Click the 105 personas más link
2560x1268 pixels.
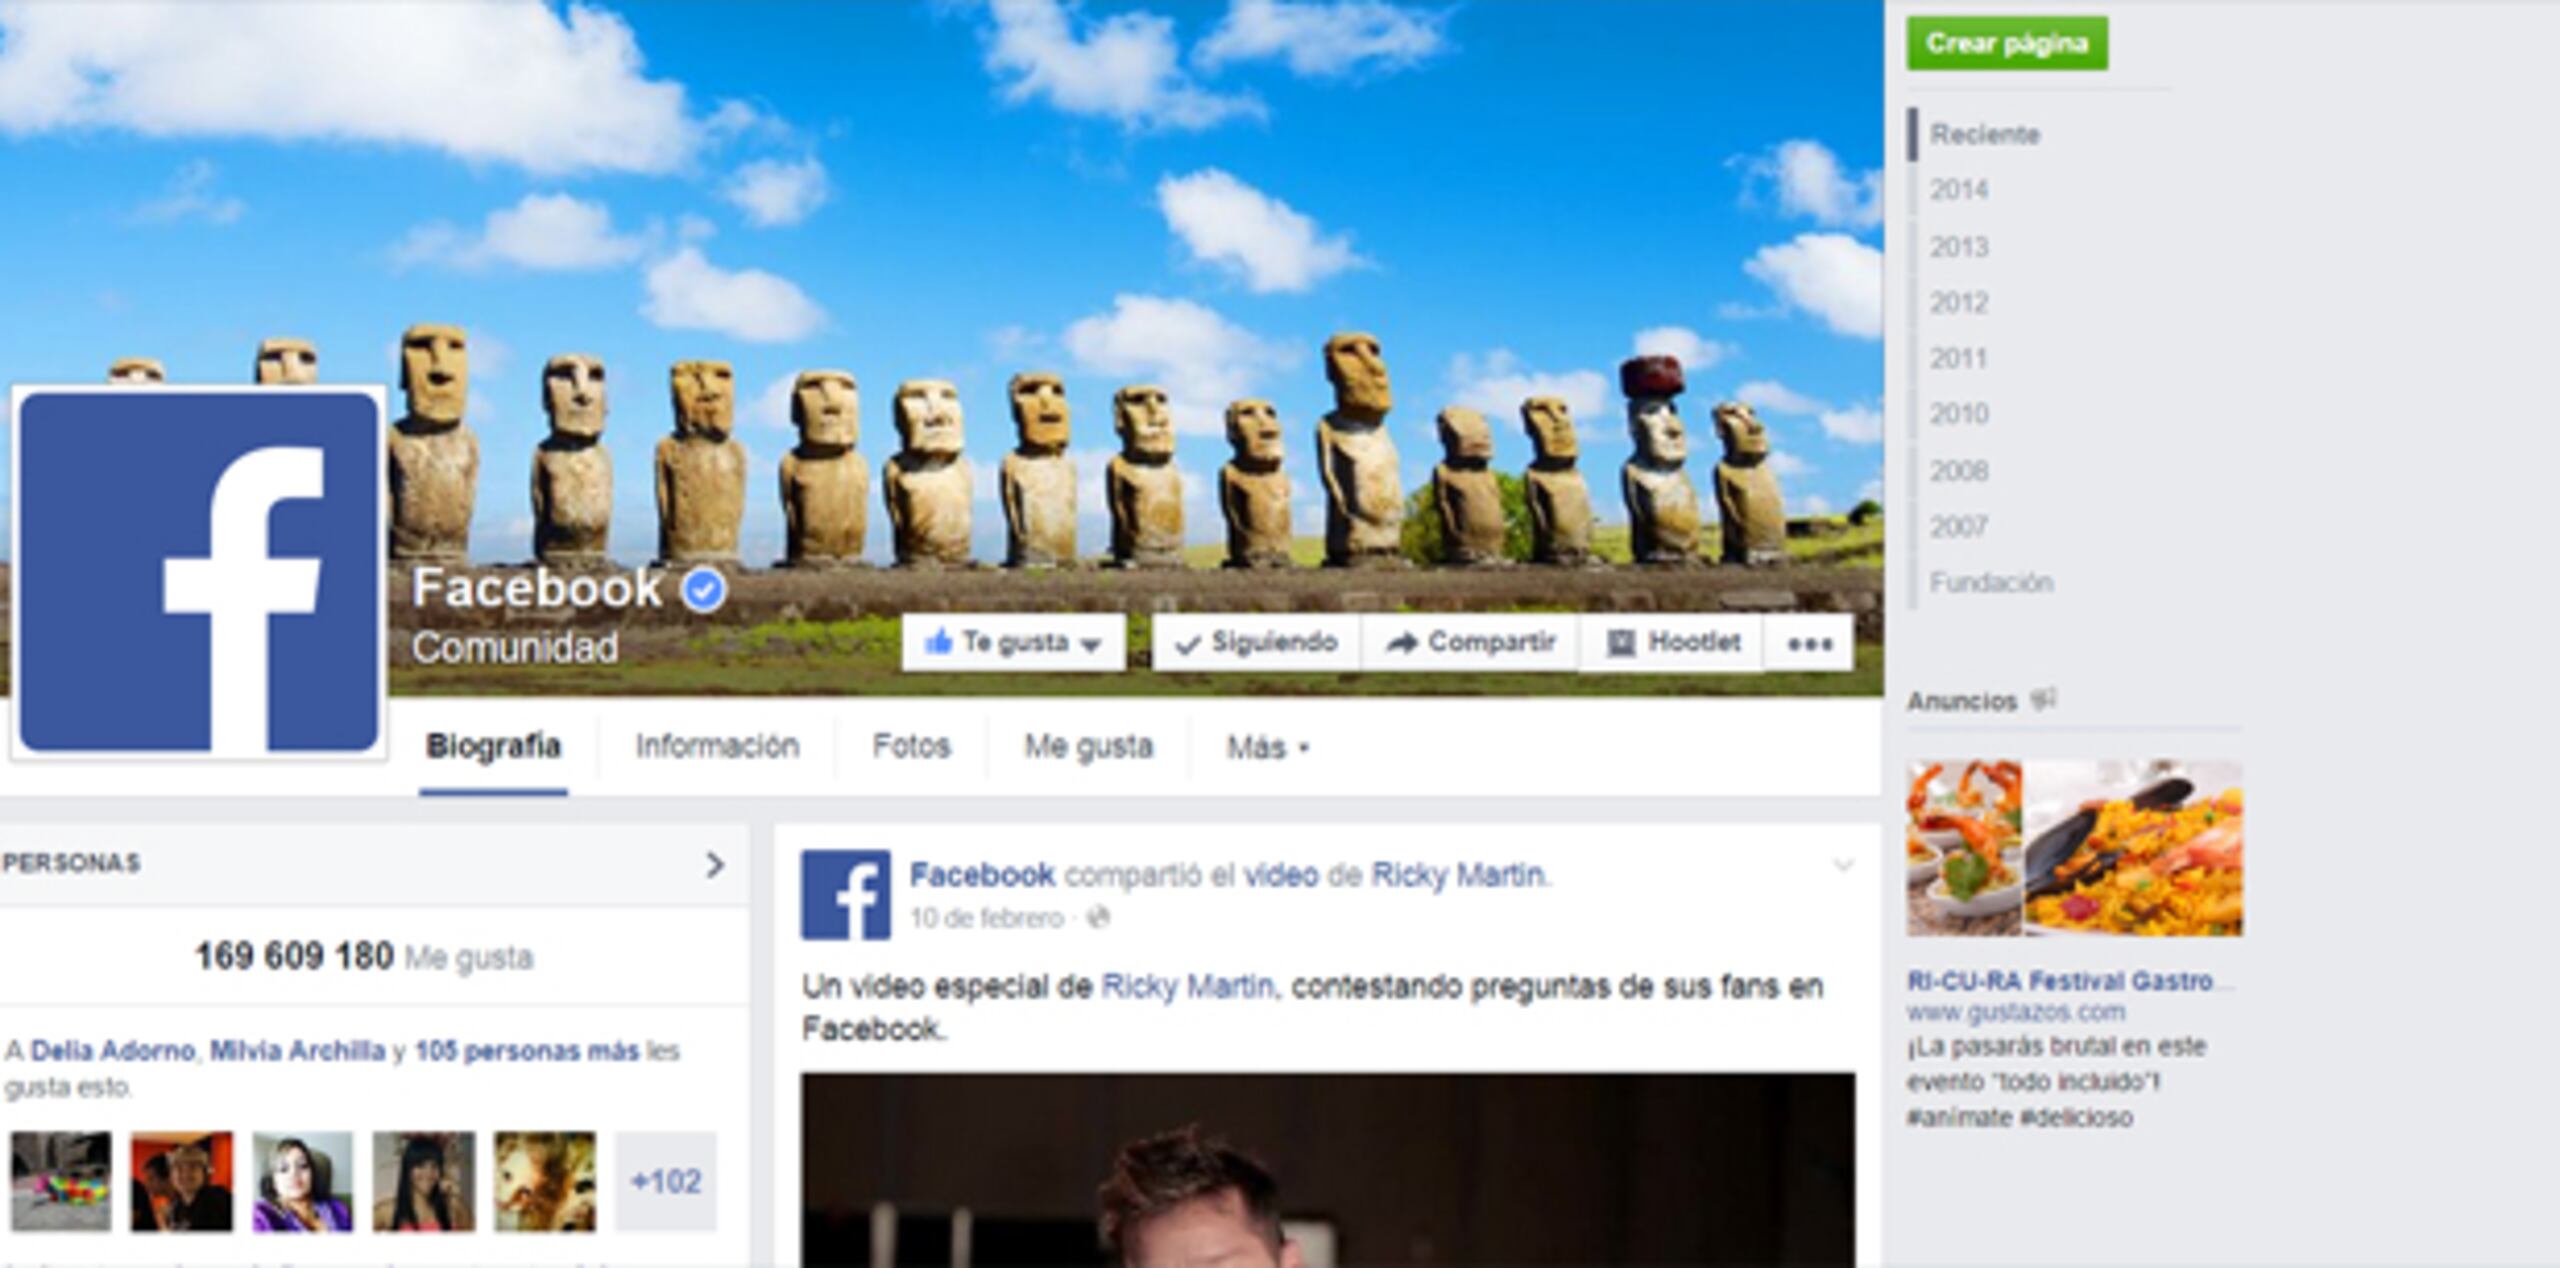click(526, 1051)
